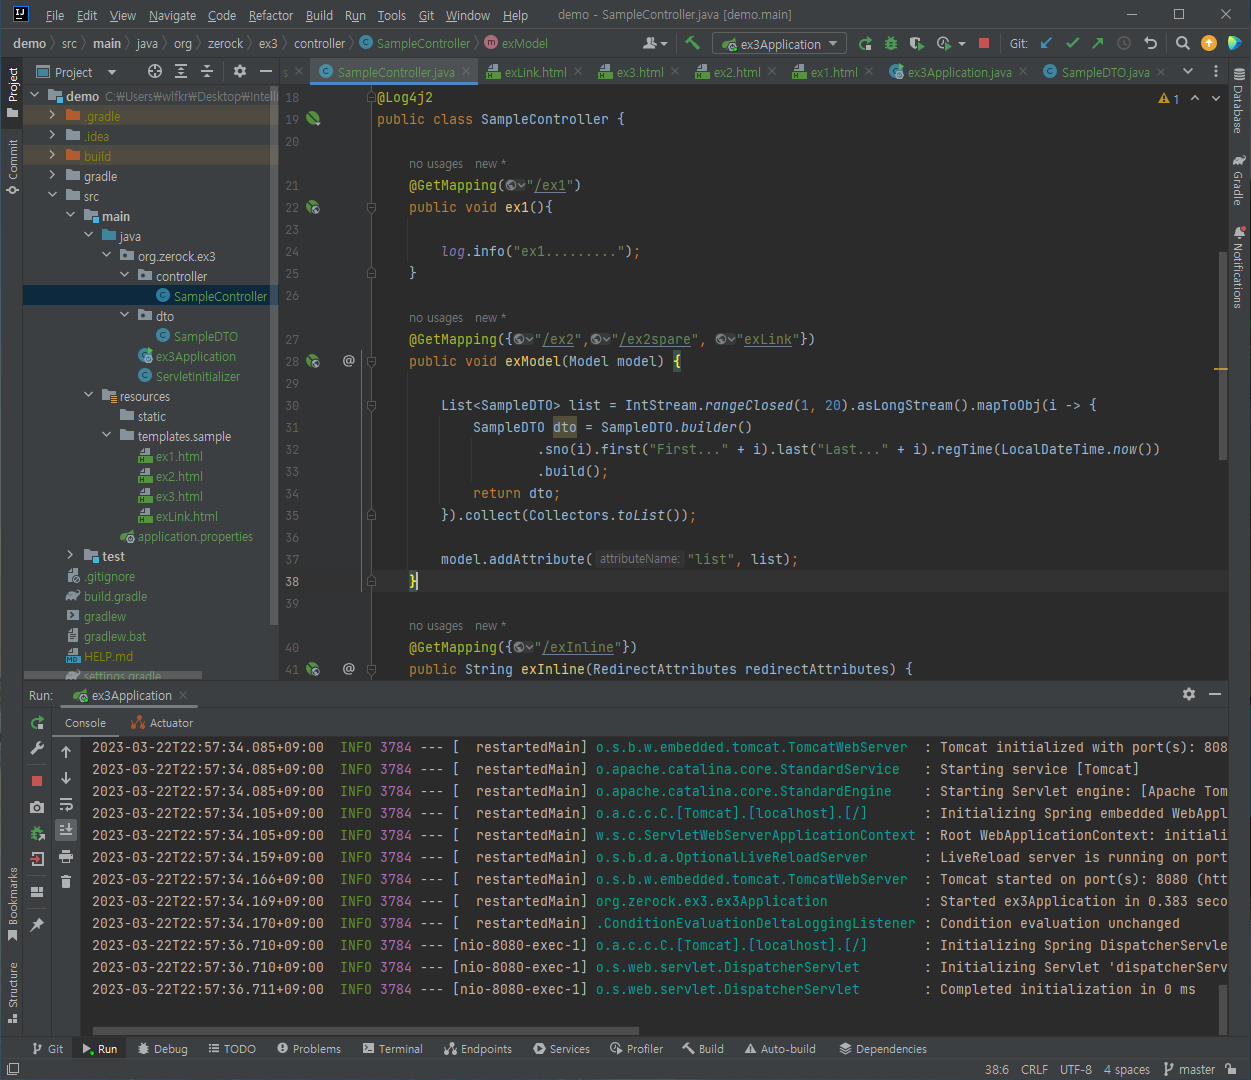Modify run configuration with the wrench icon
The image size is (1251, 1080).
pos(37,748)
